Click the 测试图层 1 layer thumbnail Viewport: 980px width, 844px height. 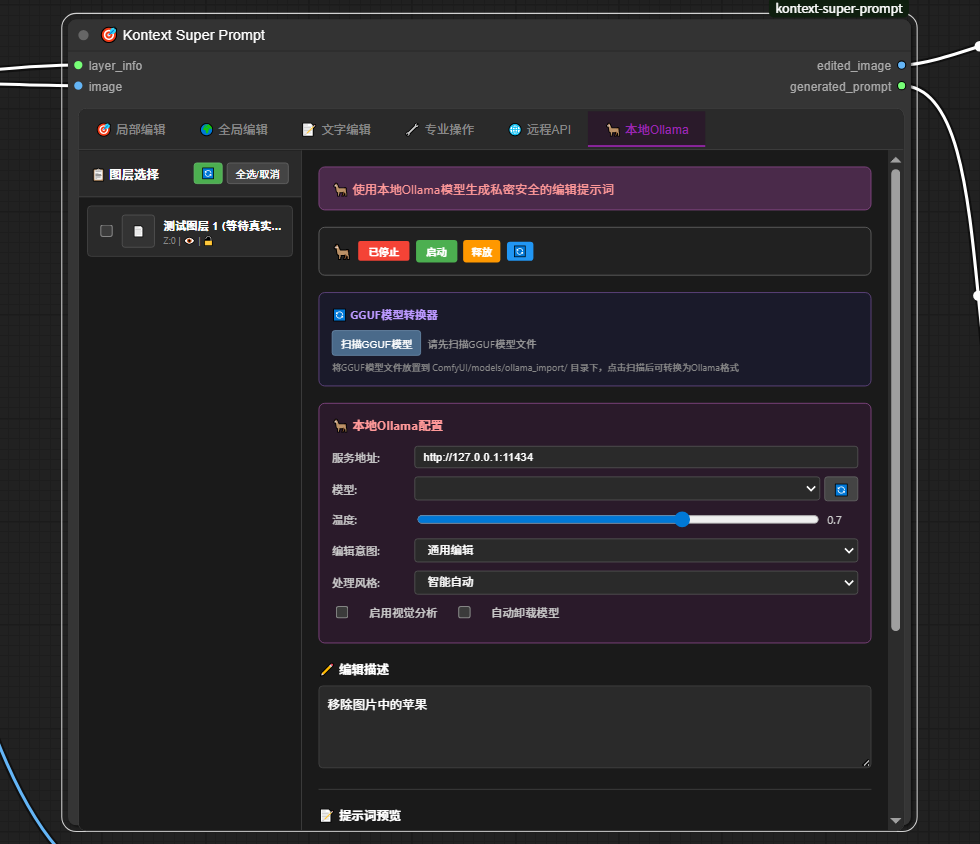point(138,231)
